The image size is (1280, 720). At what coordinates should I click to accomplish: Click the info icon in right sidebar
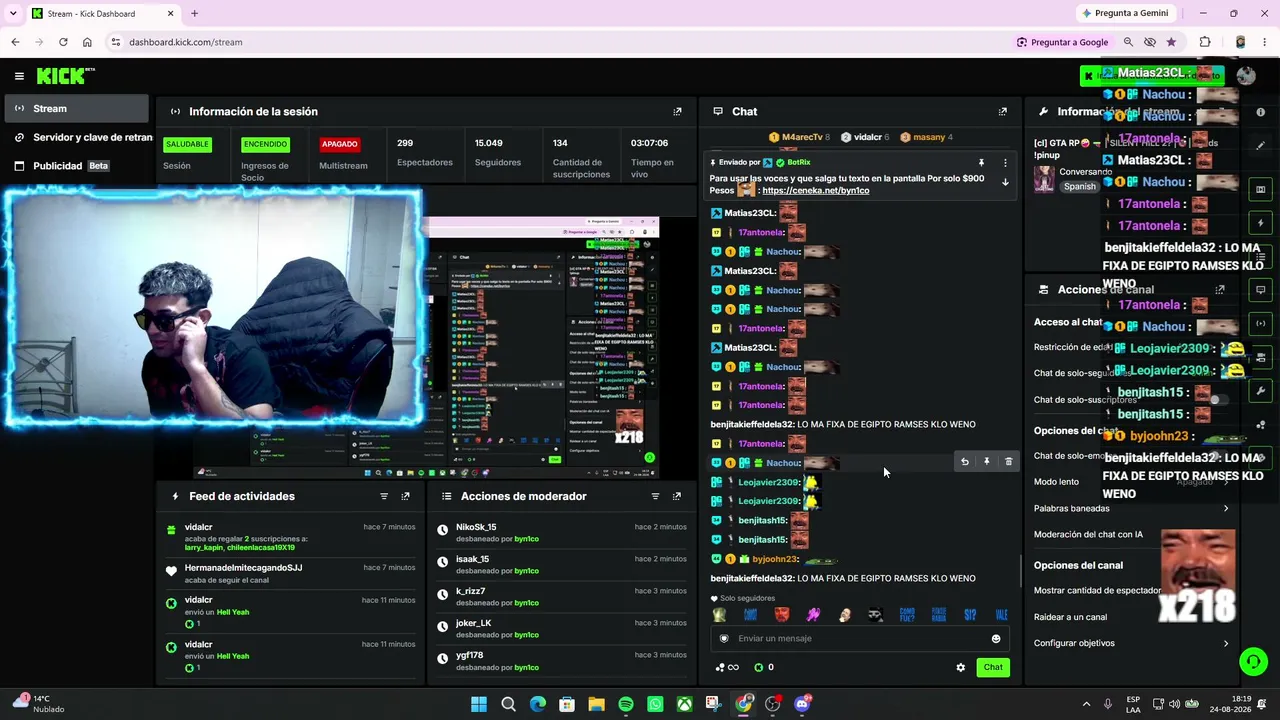(x=1260, y=112)
